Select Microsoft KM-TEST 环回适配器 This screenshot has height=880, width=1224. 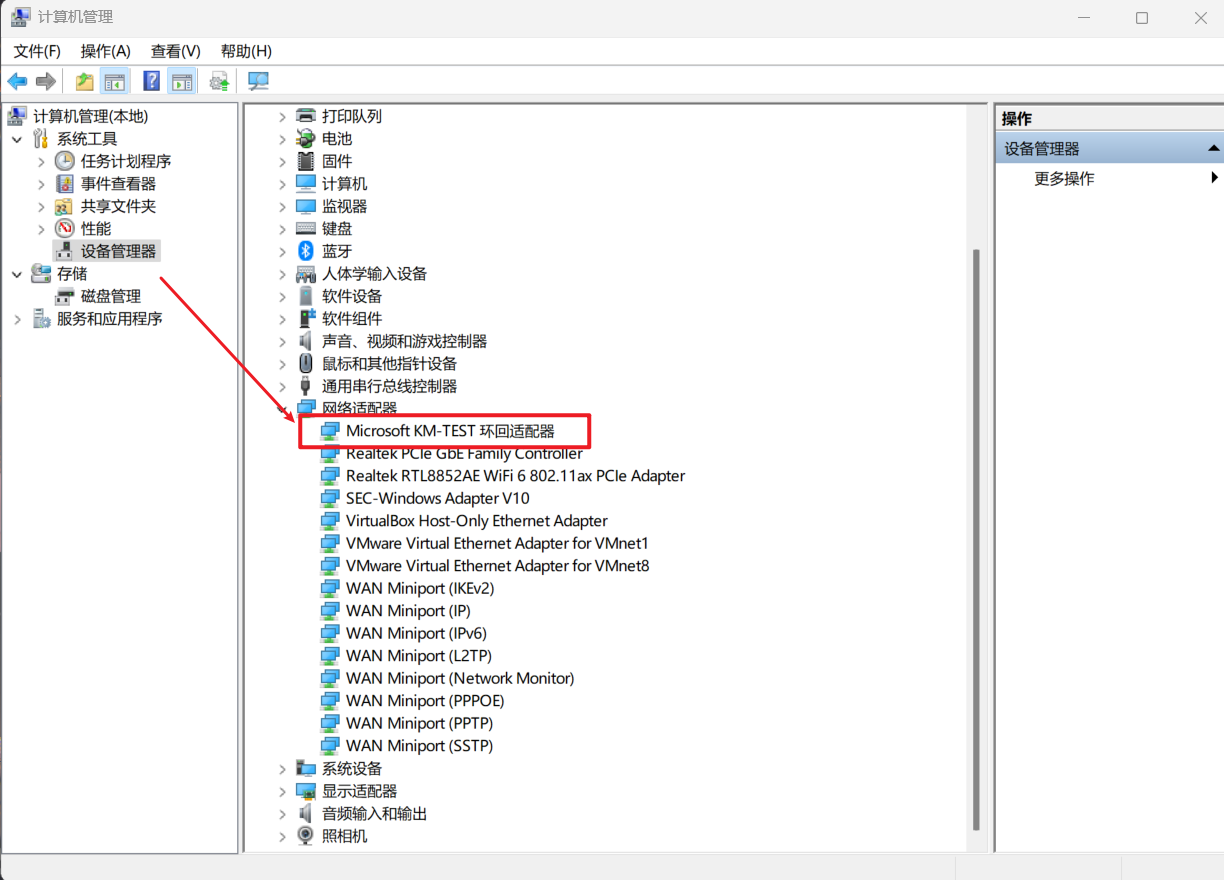coord(450,431)
